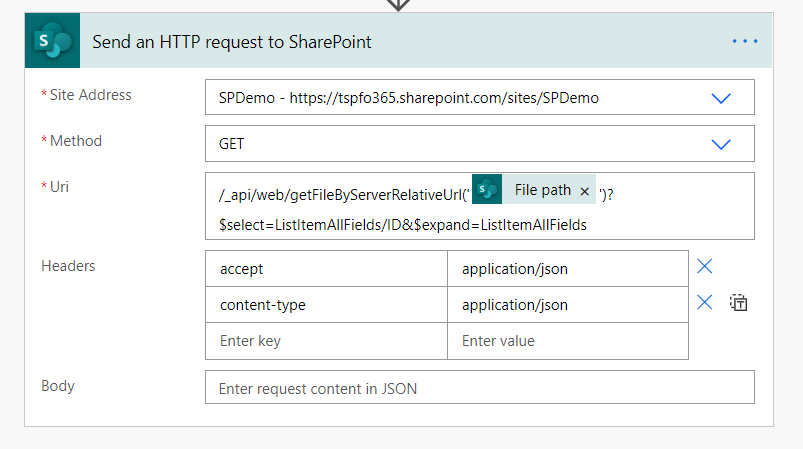
Task: Click the Body request content field
Action: tap(479, 388)
